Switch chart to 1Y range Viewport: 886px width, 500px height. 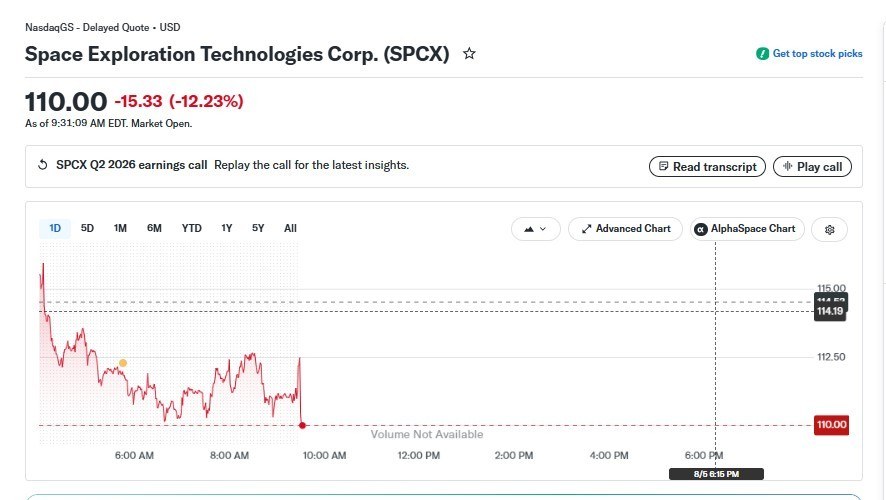pyautogui.click(x=227, y=228)
